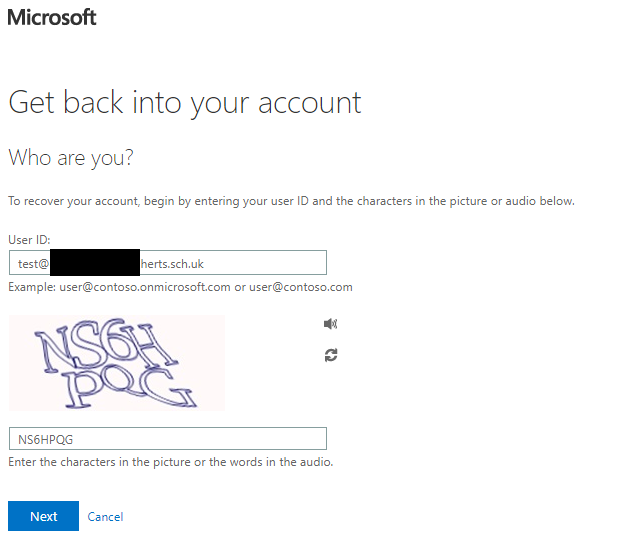Play the audio CAPTCHA speaker icon

click(331, 324)
